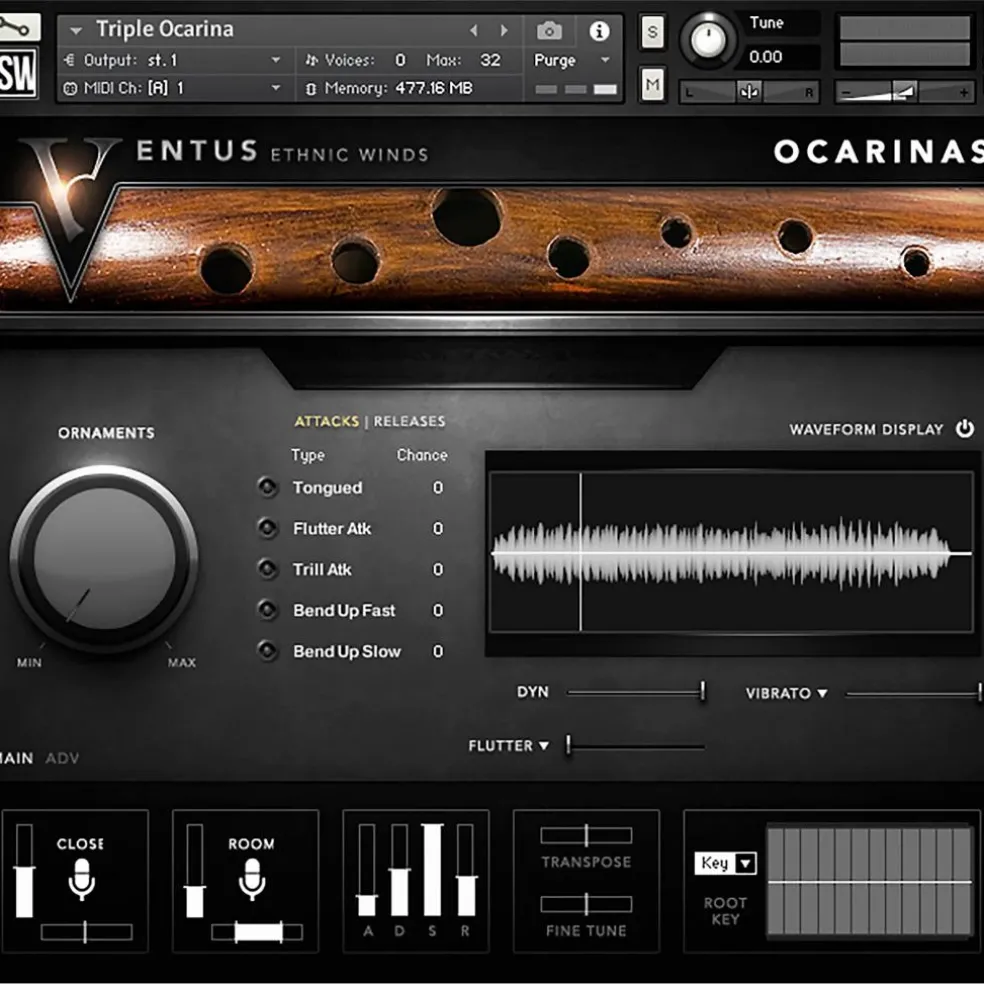984x984 pixels.
Task: Click the Close microphone icon
Action: click(x=82, y=879)
